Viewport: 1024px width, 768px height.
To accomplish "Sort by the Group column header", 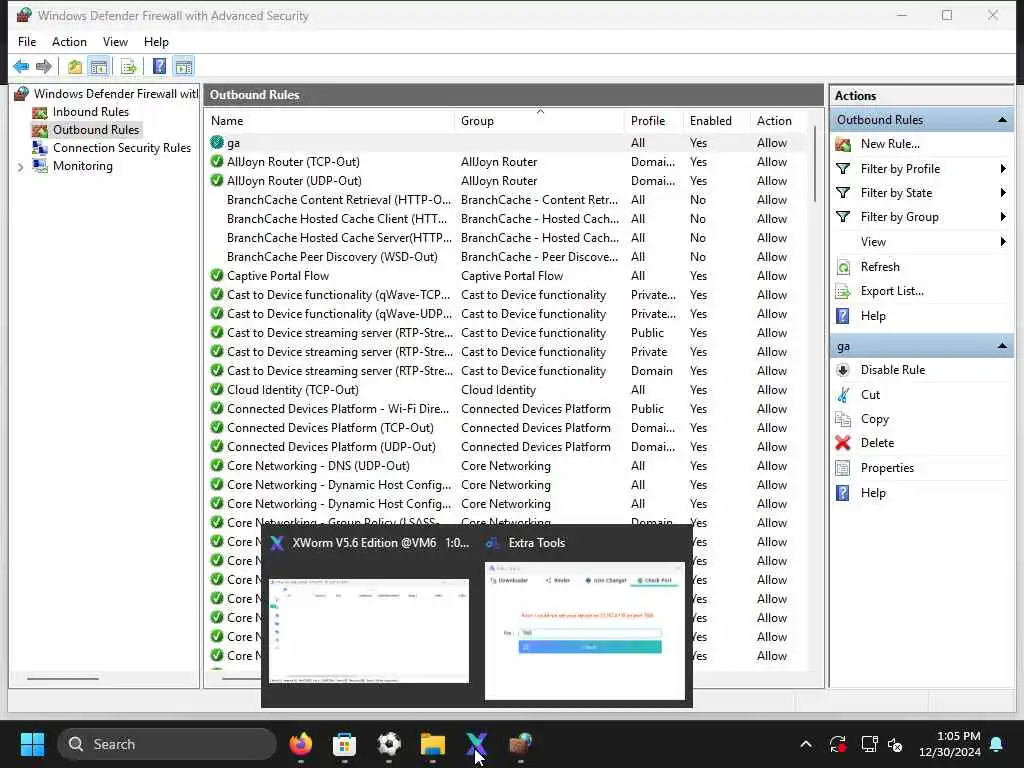I will coord(539,121).
